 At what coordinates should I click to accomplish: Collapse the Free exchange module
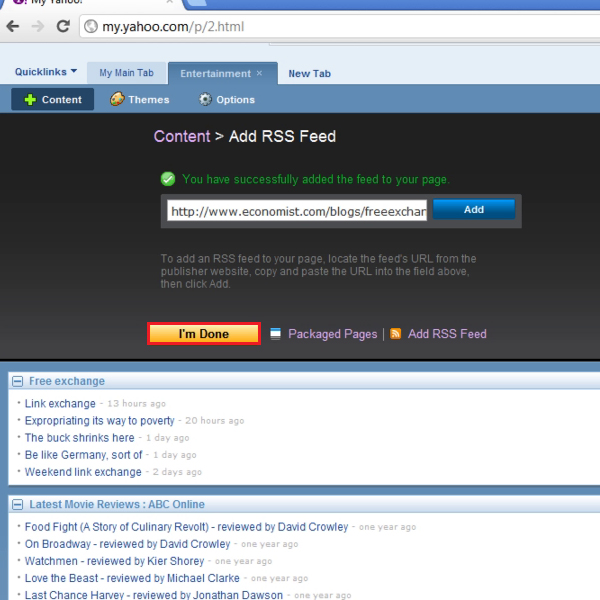[17, 381]
